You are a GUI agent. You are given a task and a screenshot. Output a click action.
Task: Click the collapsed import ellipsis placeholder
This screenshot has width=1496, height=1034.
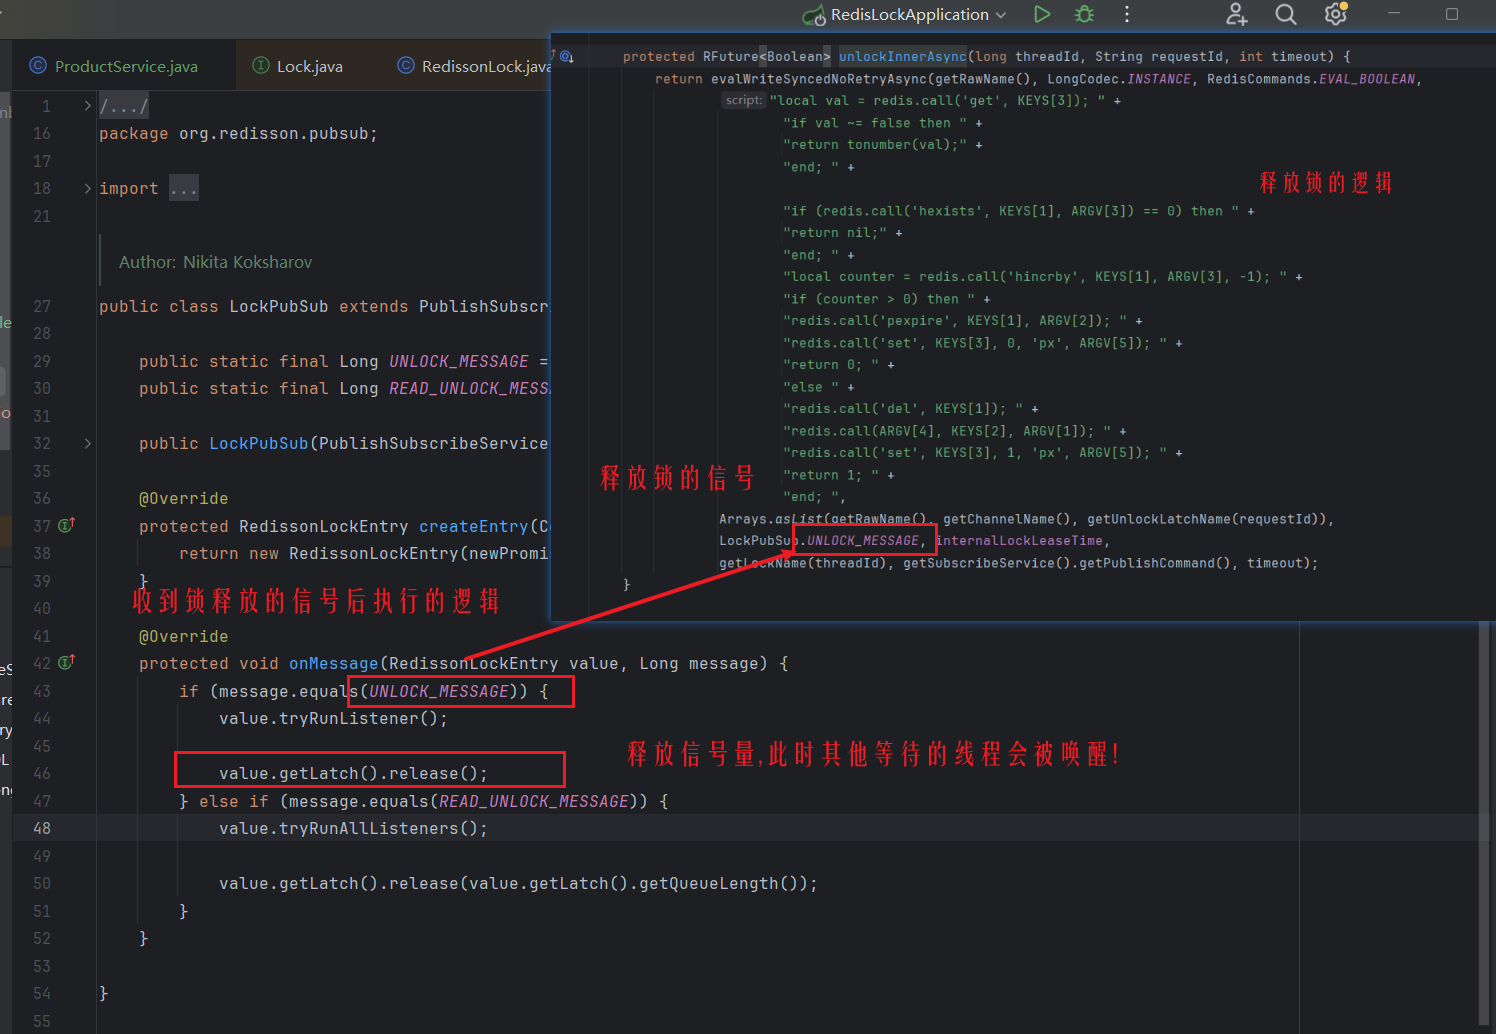pyautogui.click(x=184, y=188)
